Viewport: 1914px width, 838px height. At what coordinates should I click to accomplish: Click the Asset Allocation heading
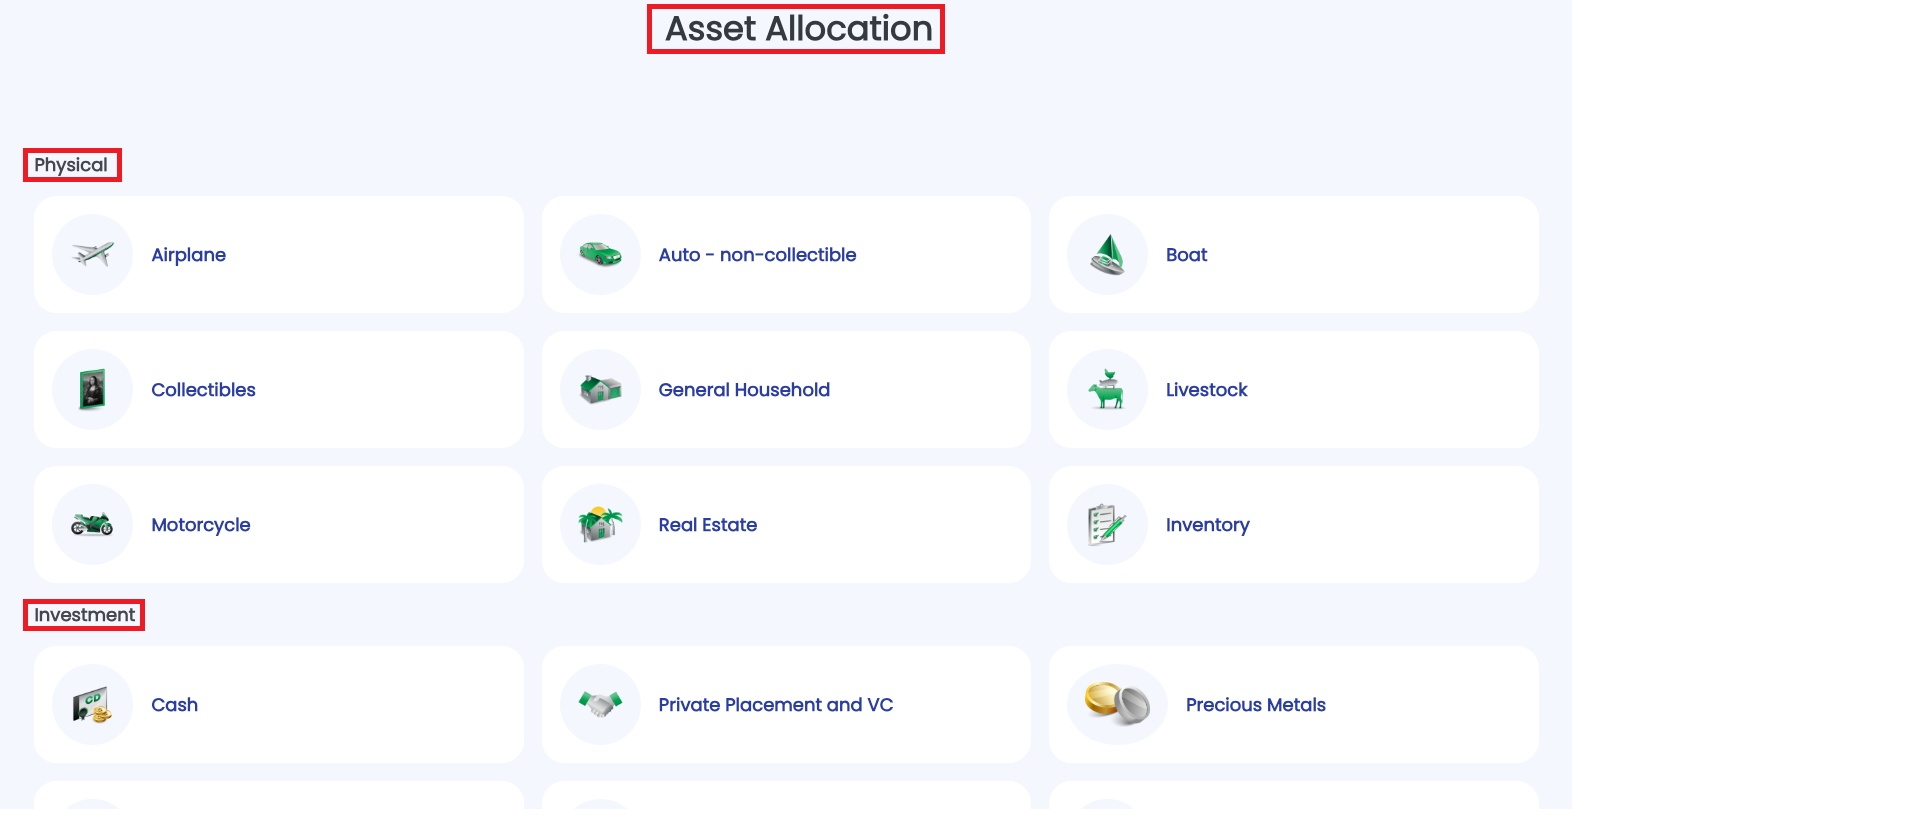pos(797,29)
